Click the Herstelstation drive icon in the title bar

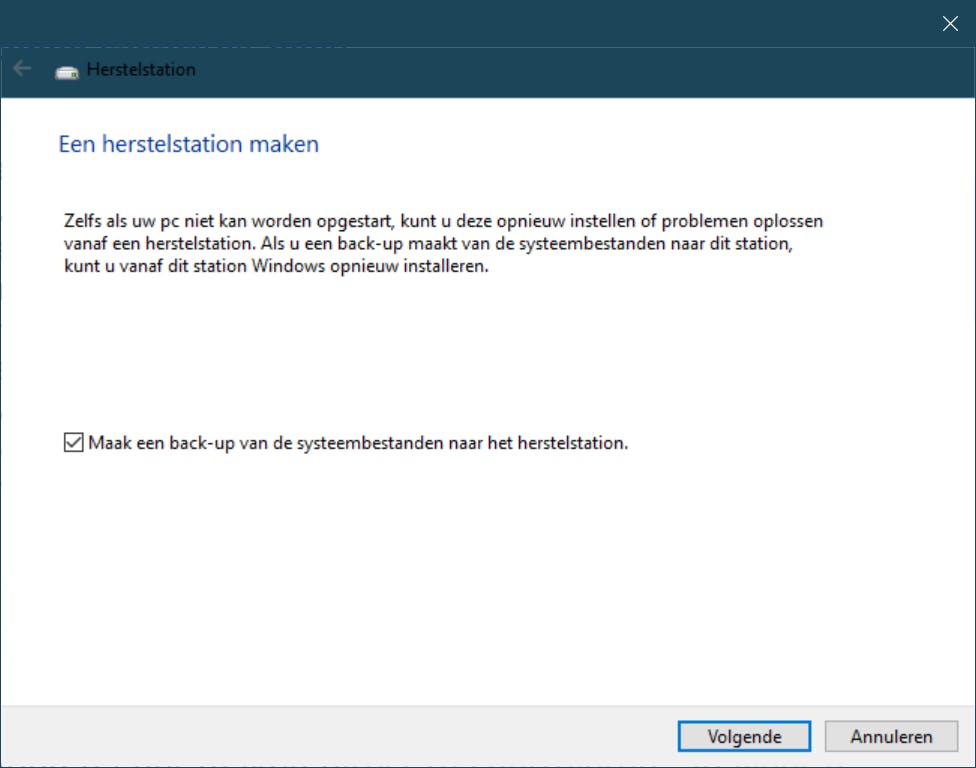66,69
